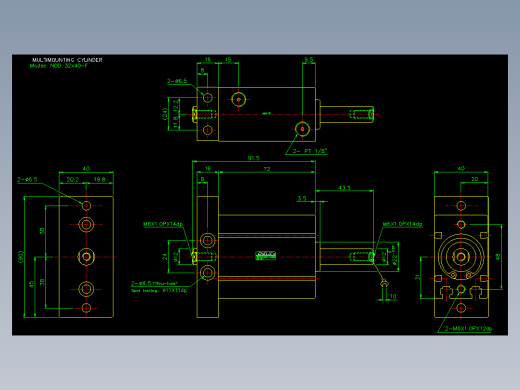This screenshot has height=390, width=520.
Task: Click the 30 dimension on right view
Action: click(x=474, y=179)
